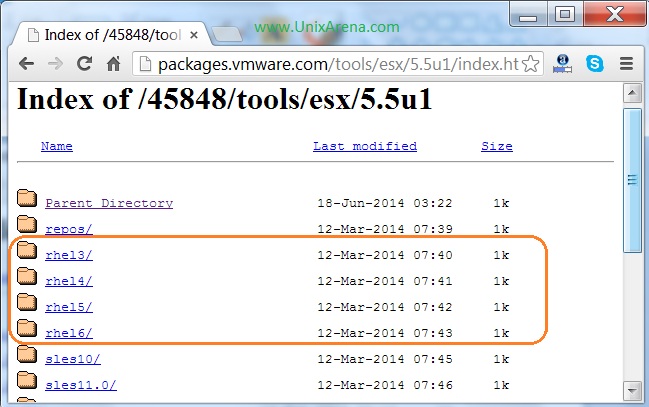Click the timestamp 12-Mar-2014 07:39
The height and width of the screenshot is (407, 649).
[x=385, y=229]
